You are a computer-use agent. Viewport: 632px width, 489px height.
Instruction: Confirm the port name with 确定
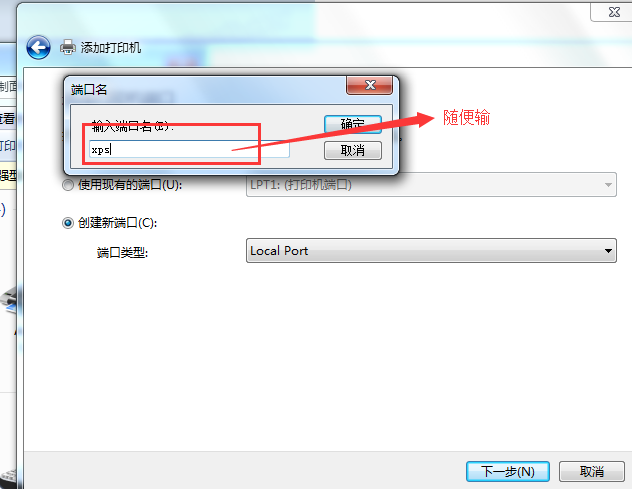(x=353, y=124)
